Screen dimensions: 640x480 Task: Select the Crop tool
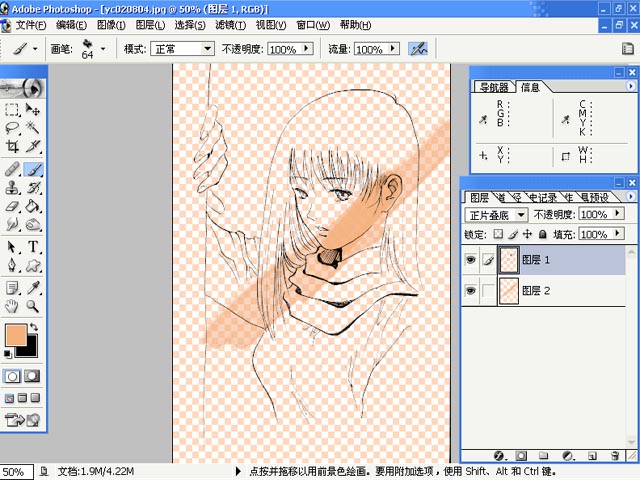(x=12, y=146)
